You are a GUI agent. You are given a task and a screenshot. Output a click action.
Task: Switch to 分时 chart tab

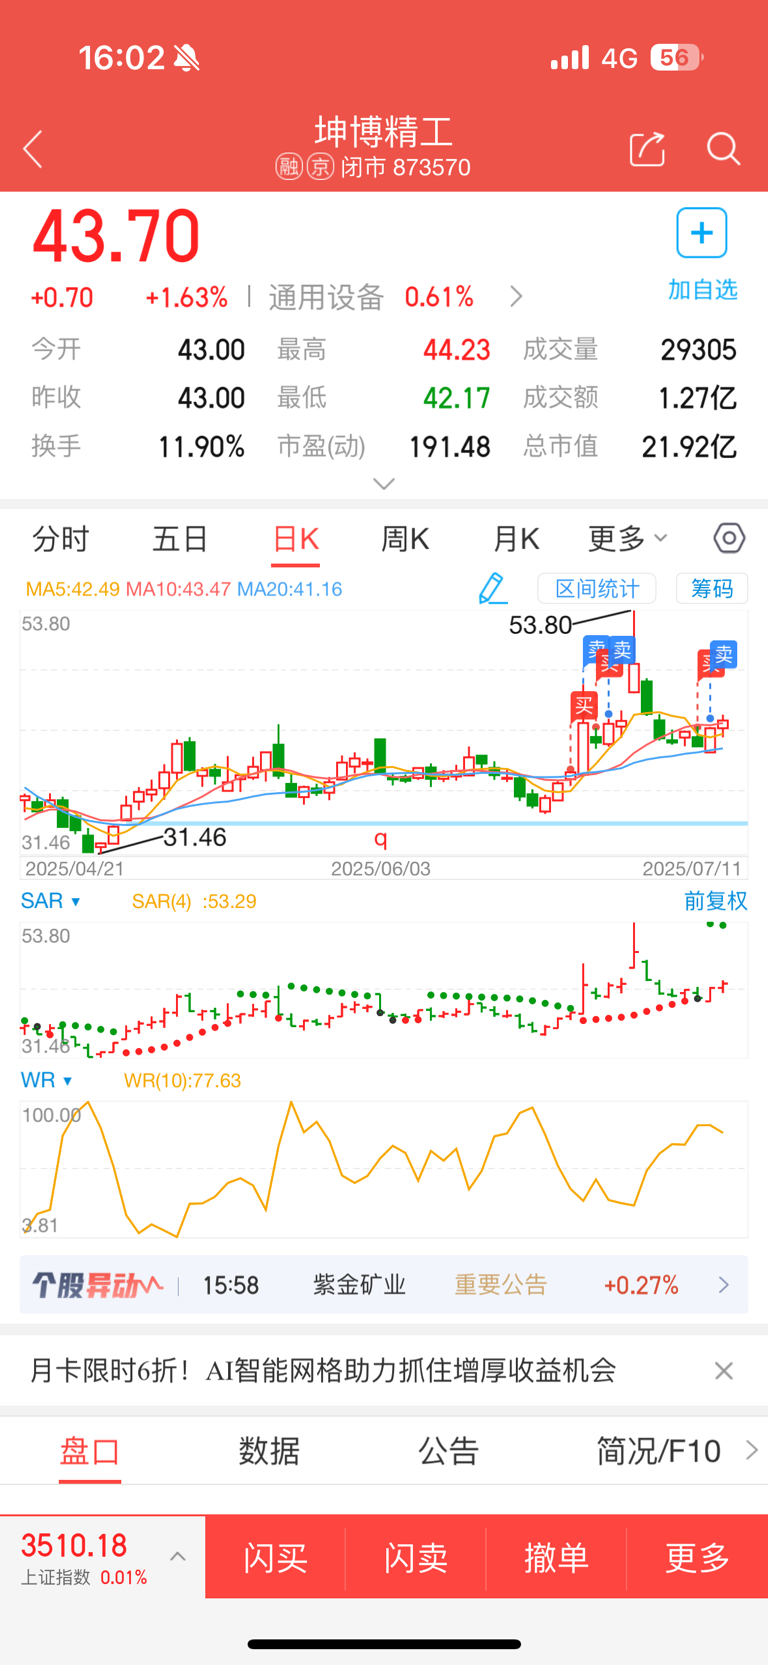point(61,539)
